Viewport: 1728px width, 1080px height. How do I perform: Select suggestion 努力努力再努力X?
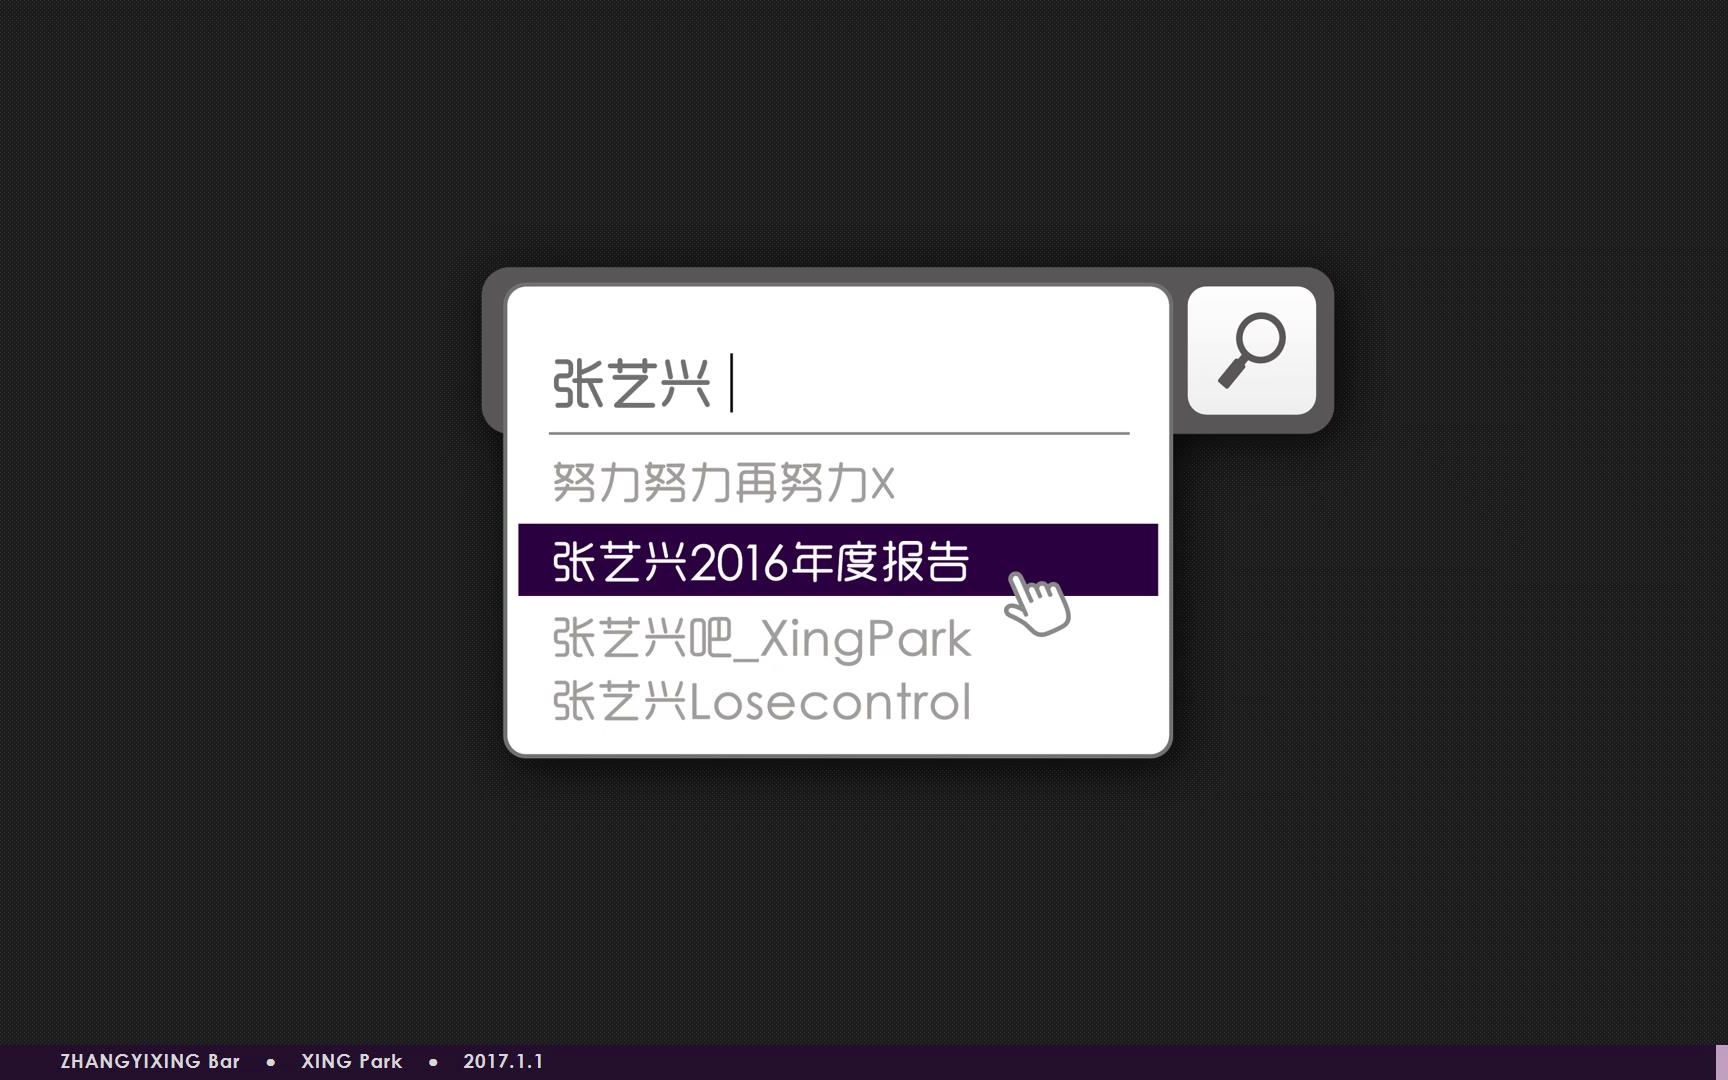723,483
